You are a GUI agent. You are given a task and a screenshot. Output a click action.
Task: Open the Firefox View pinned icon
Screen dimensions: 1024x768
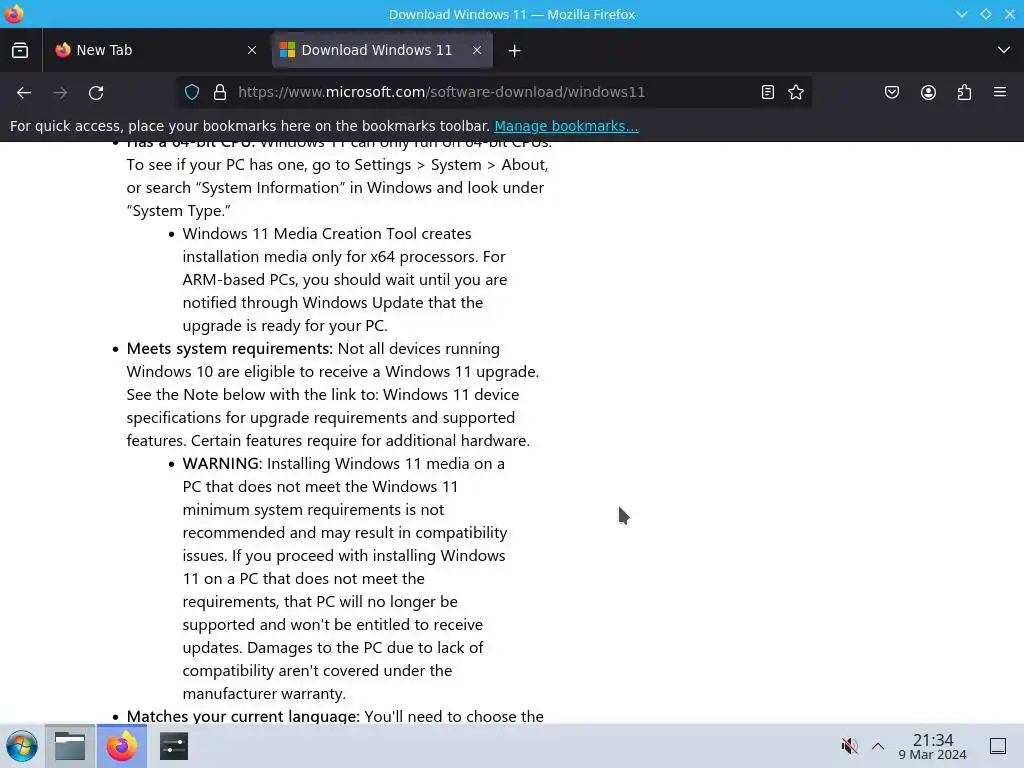20,50
